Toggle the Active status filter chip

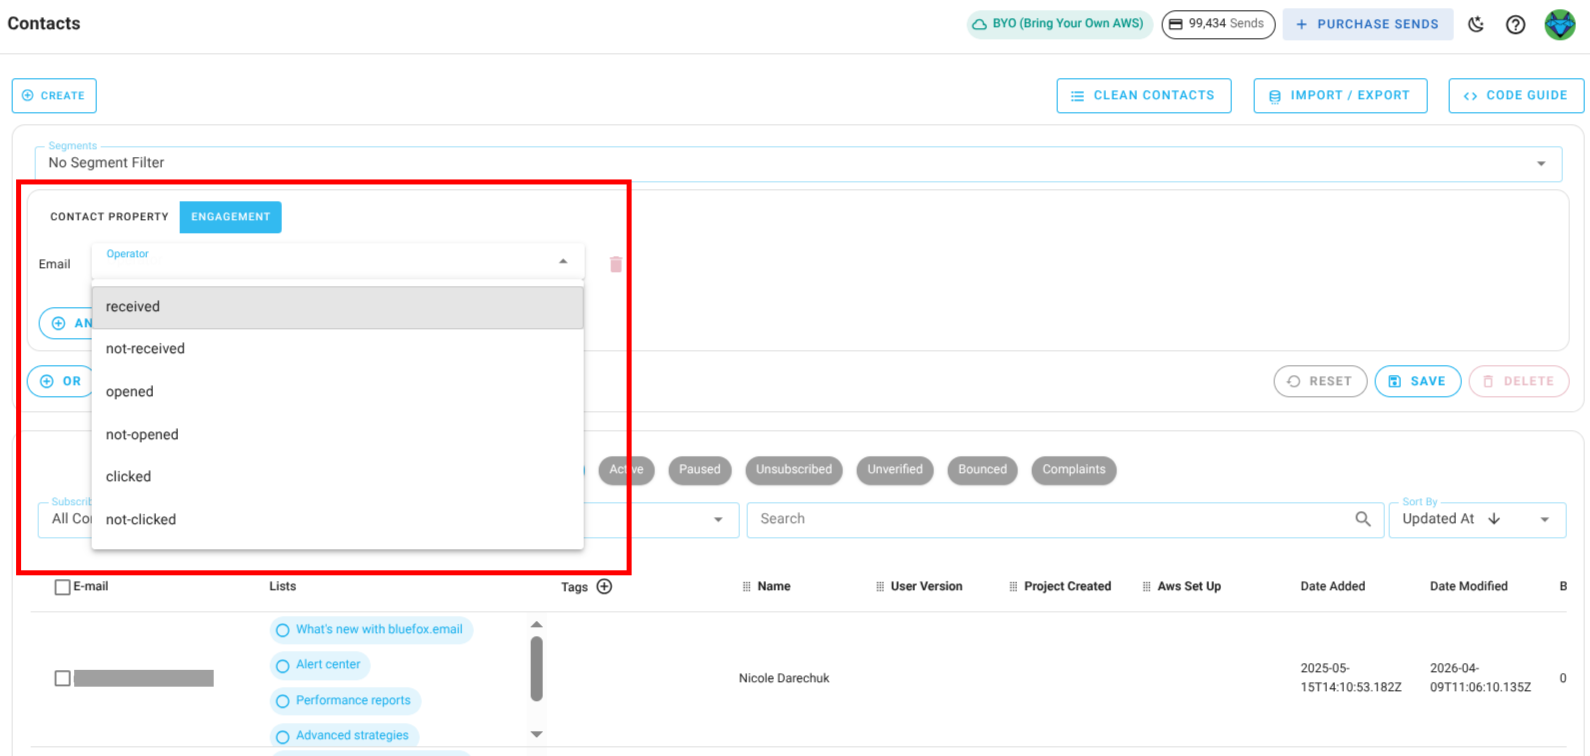coord(627,470)
